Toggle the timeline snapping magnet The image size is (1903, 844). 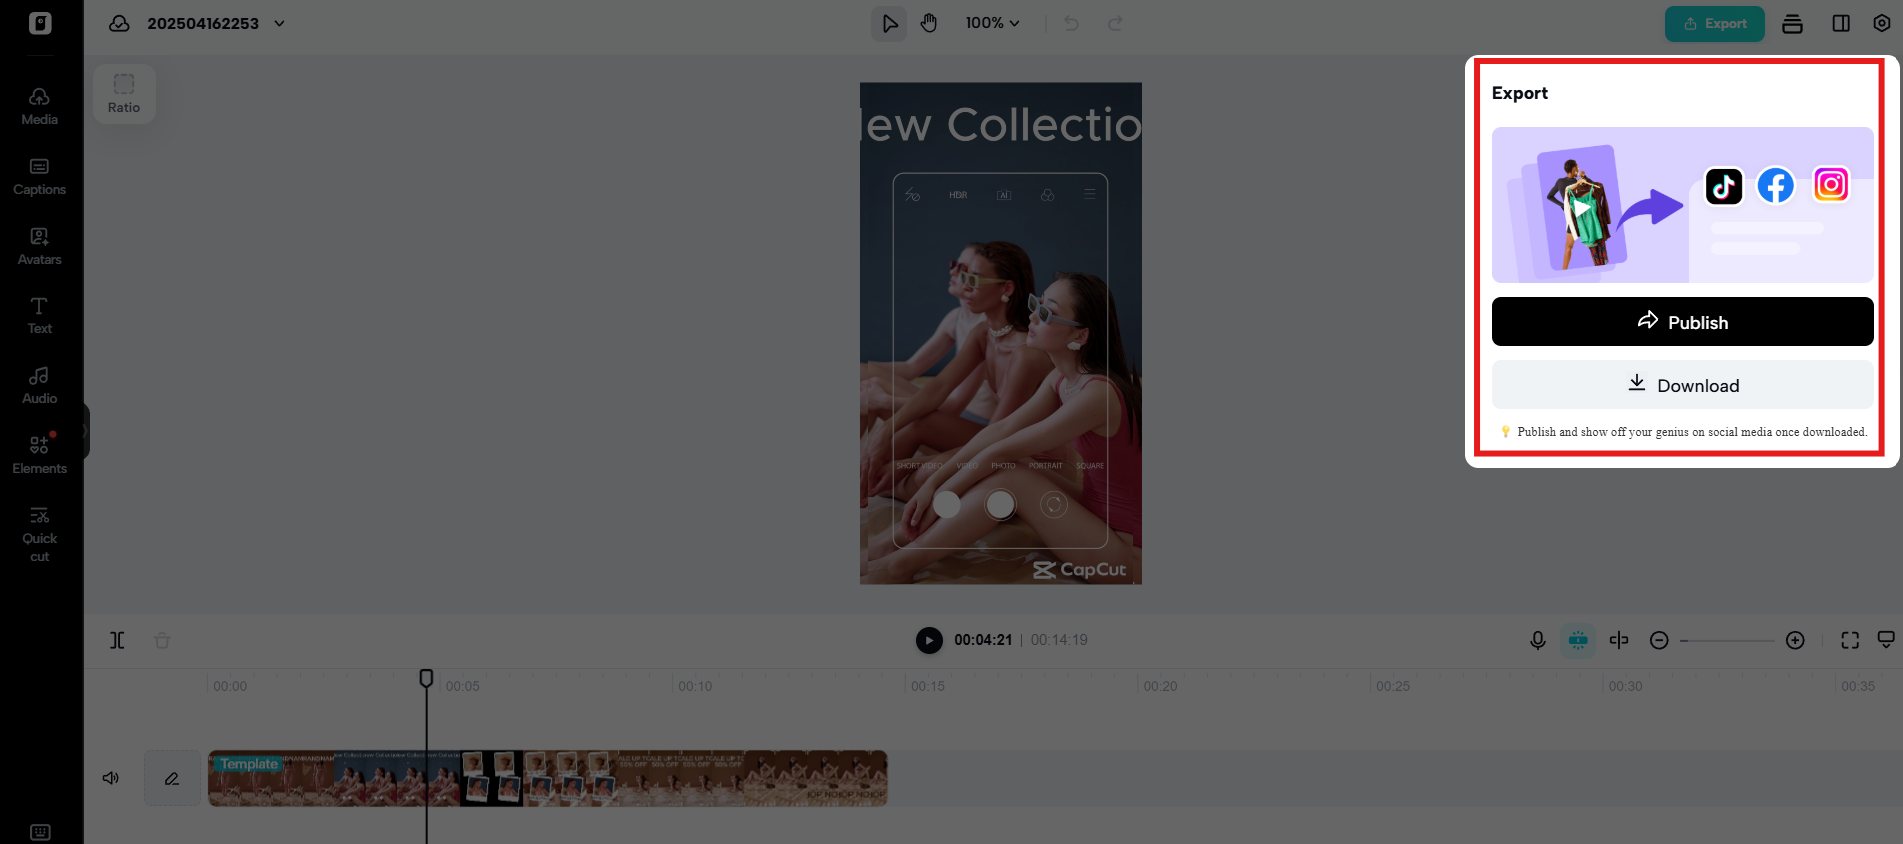[1578, 640]
